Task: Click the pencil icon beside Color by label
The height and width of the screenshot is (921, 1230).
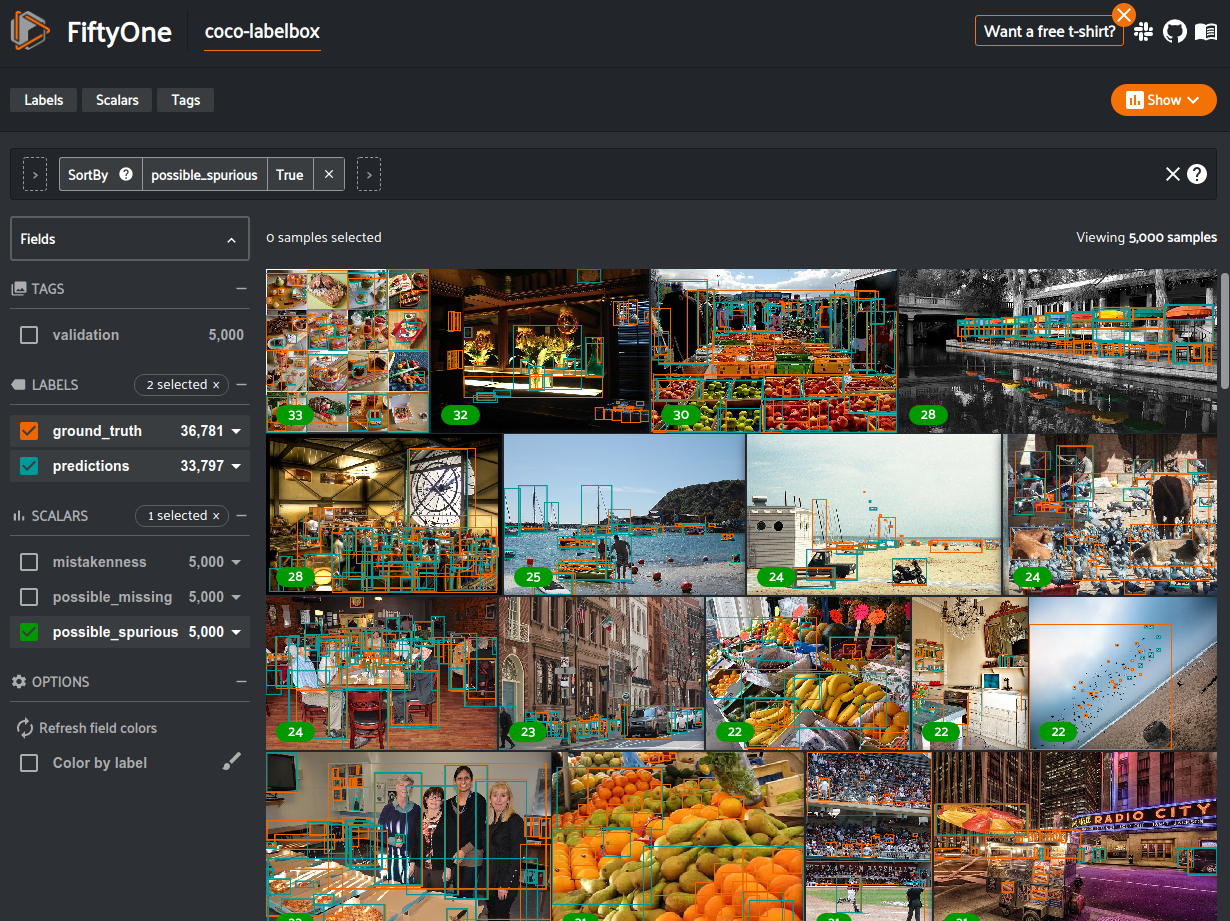Action: (231, 762)
